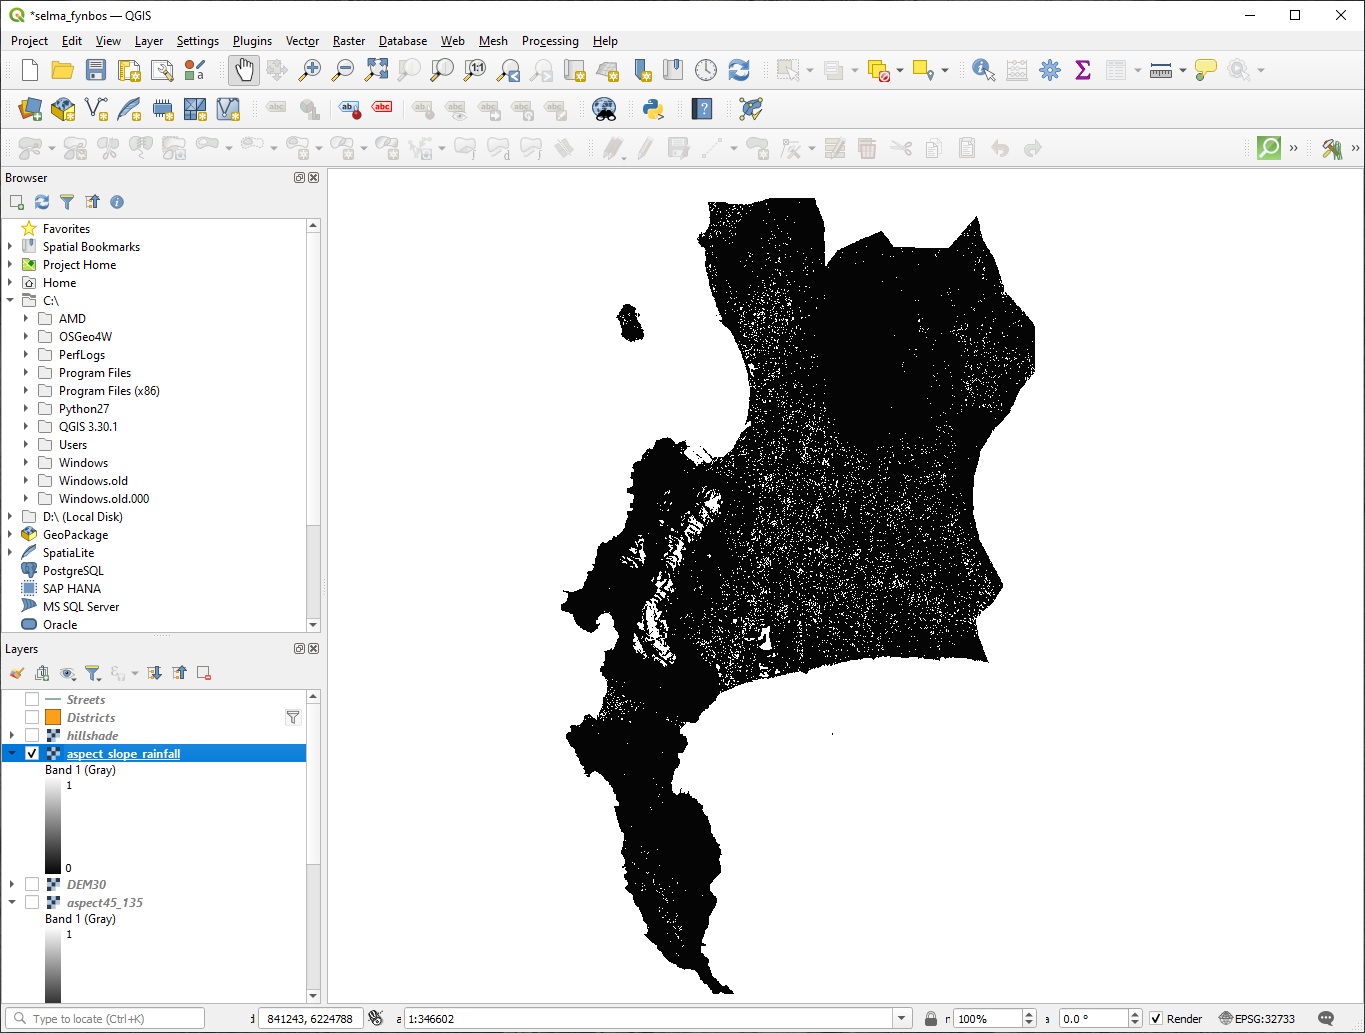Open the map scale dropdown
Image resolution: width=1365 pixels, height=1033 pixels.
click(x=901, y=1019)
